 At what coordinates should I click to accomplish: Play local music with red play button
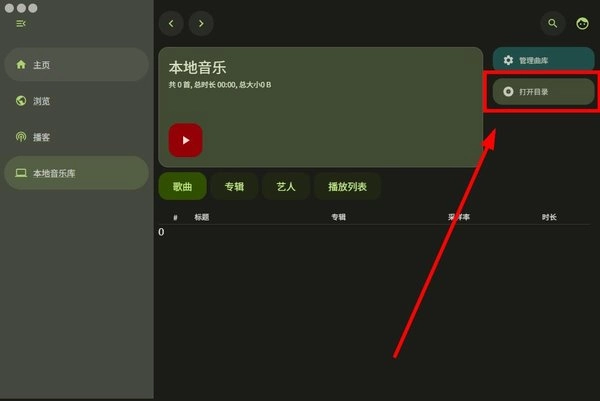pyautogui.click(x=186, y=140)
